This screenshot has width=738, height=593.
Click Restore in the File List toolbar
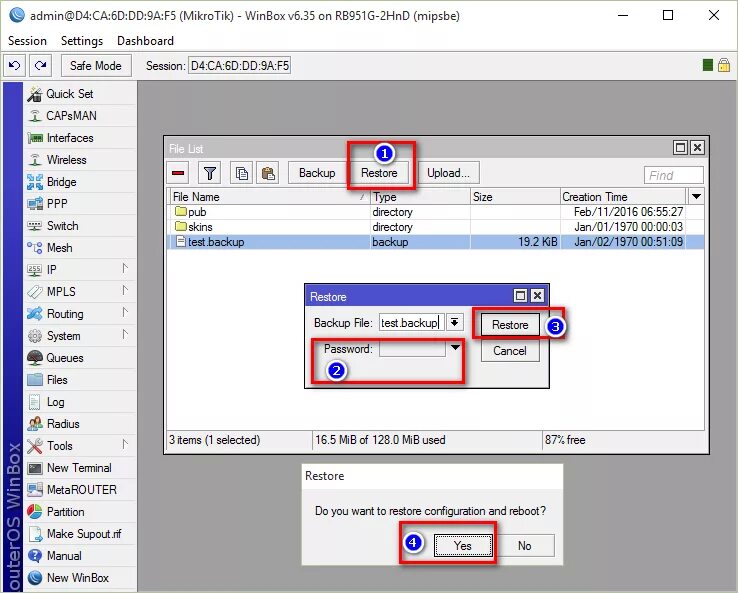(379, 173)
